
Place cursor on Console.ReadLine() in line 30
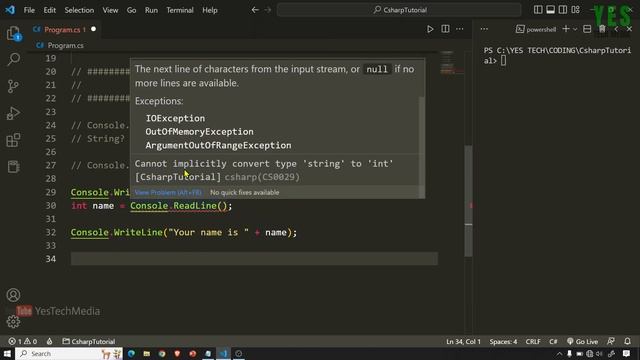179,206
